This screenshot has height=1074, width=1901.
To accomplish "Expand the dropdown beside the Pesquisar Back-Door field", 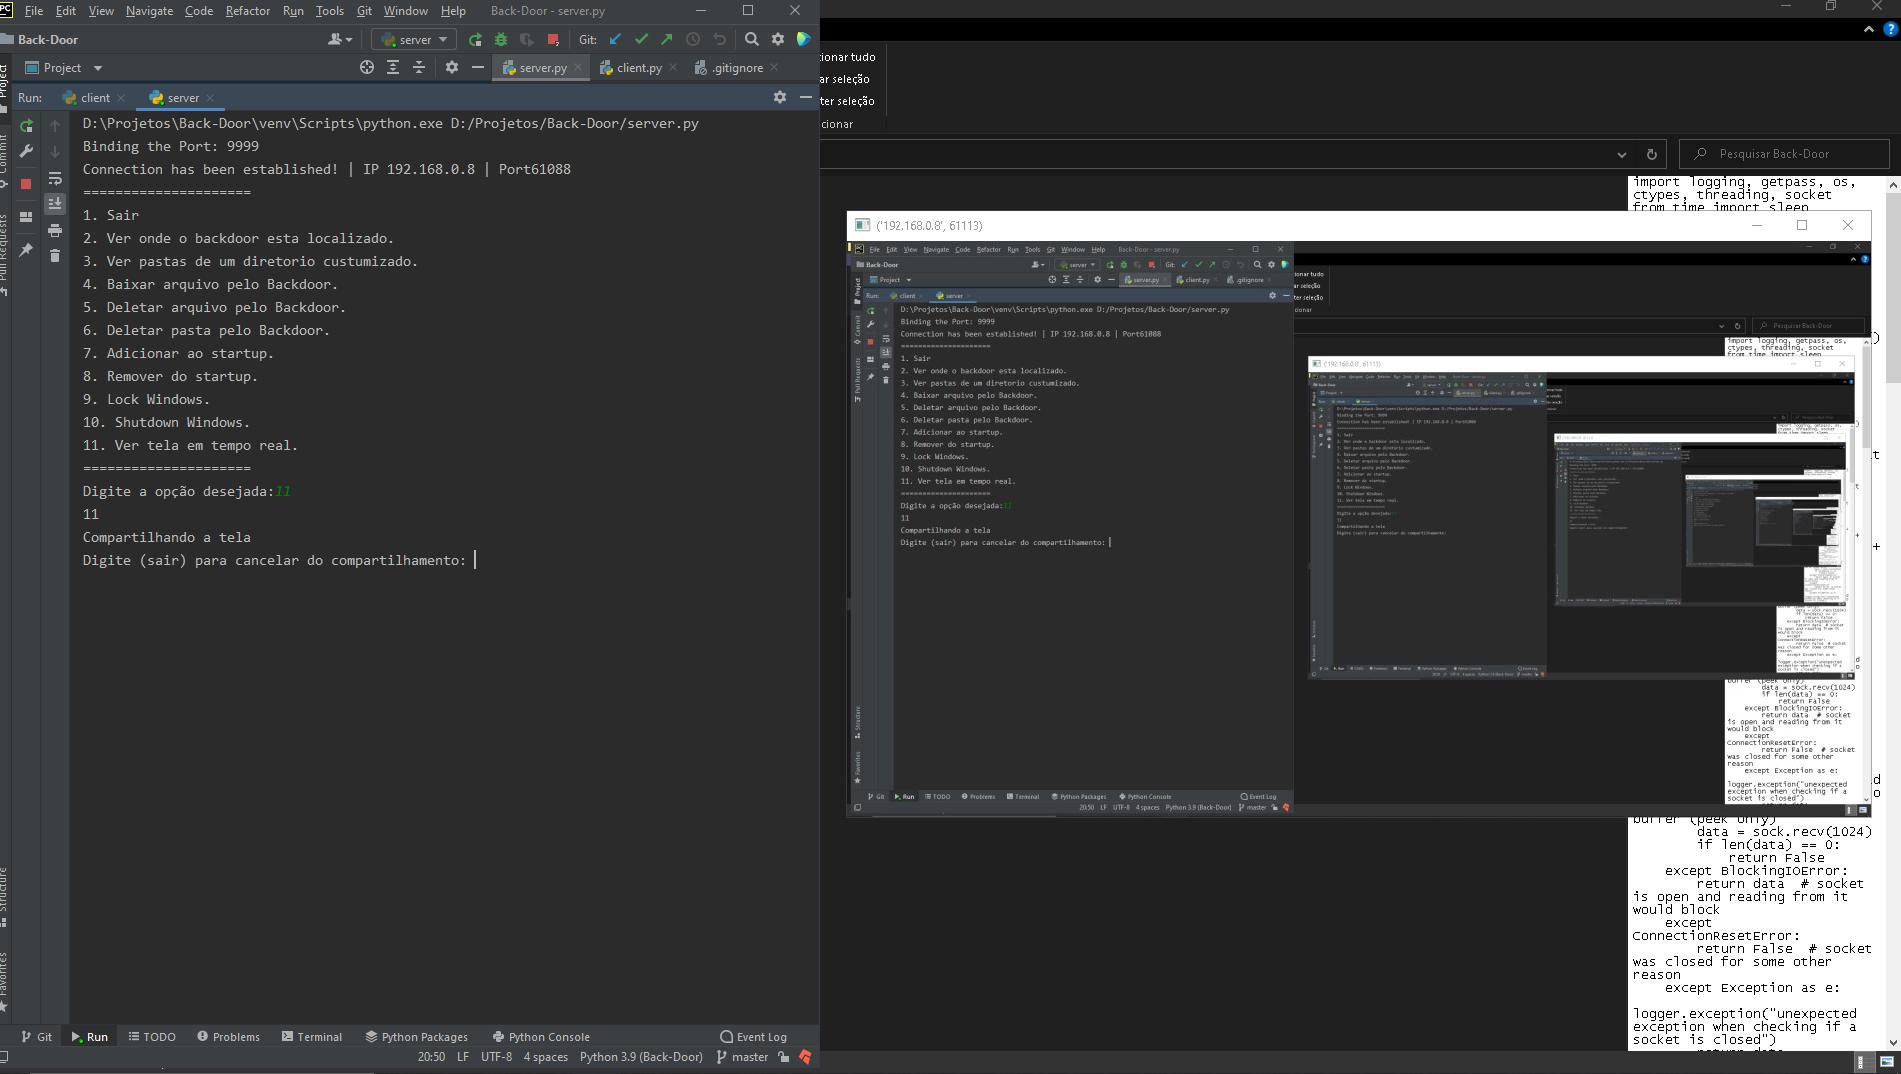I will 1623,154.
